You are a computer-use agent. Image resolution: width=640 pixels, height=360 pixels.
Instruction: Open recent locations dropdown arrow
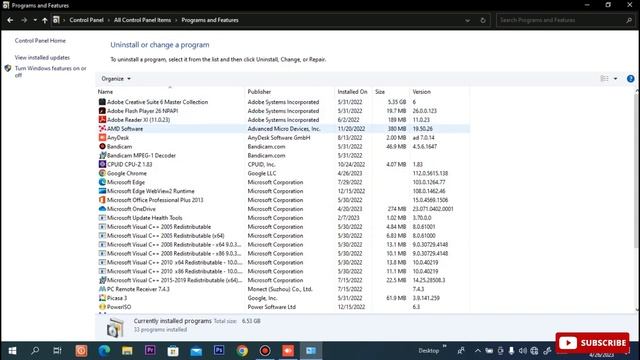point(35,20)
